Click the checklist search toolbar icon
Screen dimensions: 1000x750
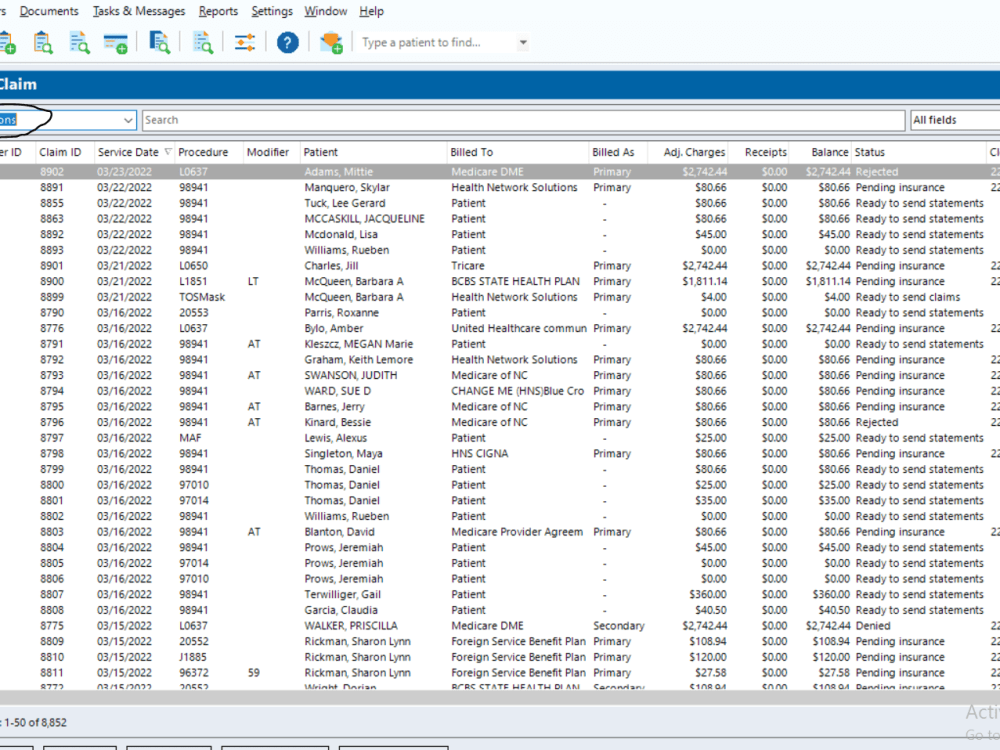click(203, 43)
